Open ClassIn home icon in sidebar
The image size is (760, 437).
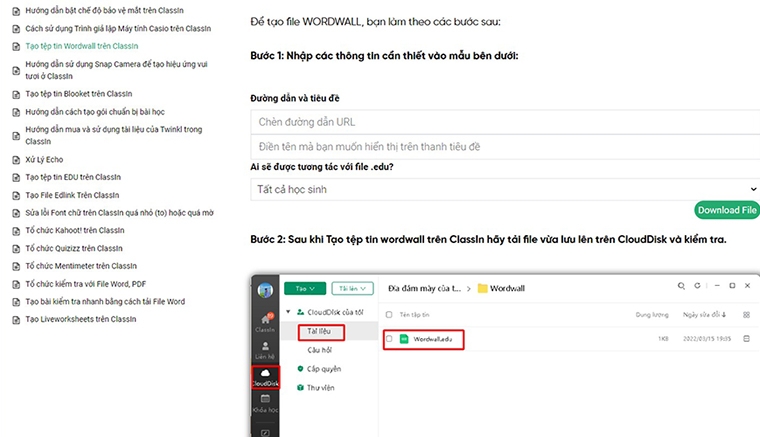click(265, 322)
